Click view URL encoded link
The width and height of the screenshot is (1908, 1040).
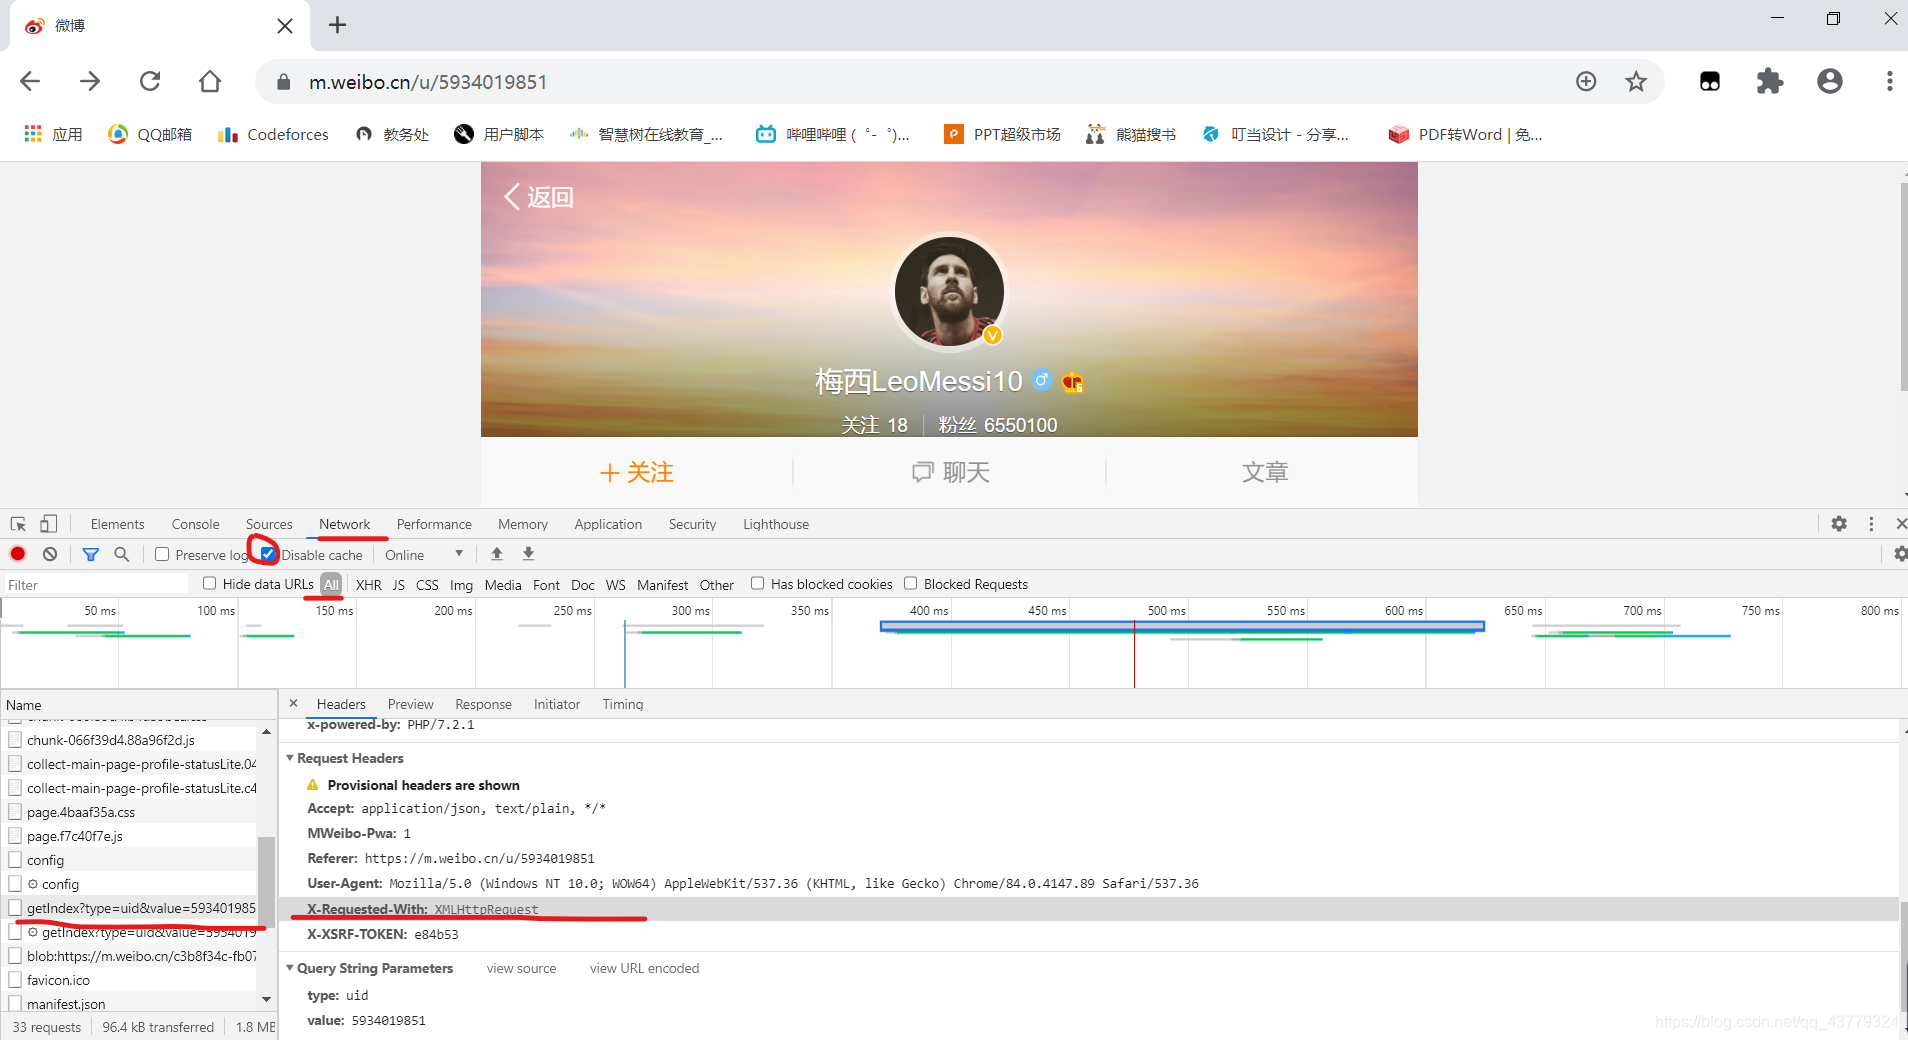(x=644, y=968)
